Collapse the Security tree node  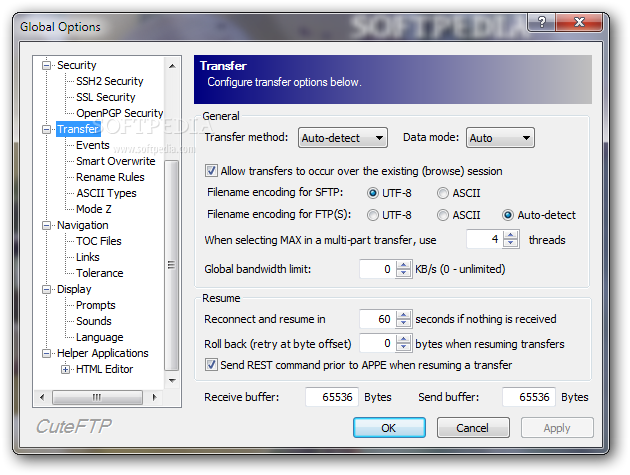click(x=47, y=65)
